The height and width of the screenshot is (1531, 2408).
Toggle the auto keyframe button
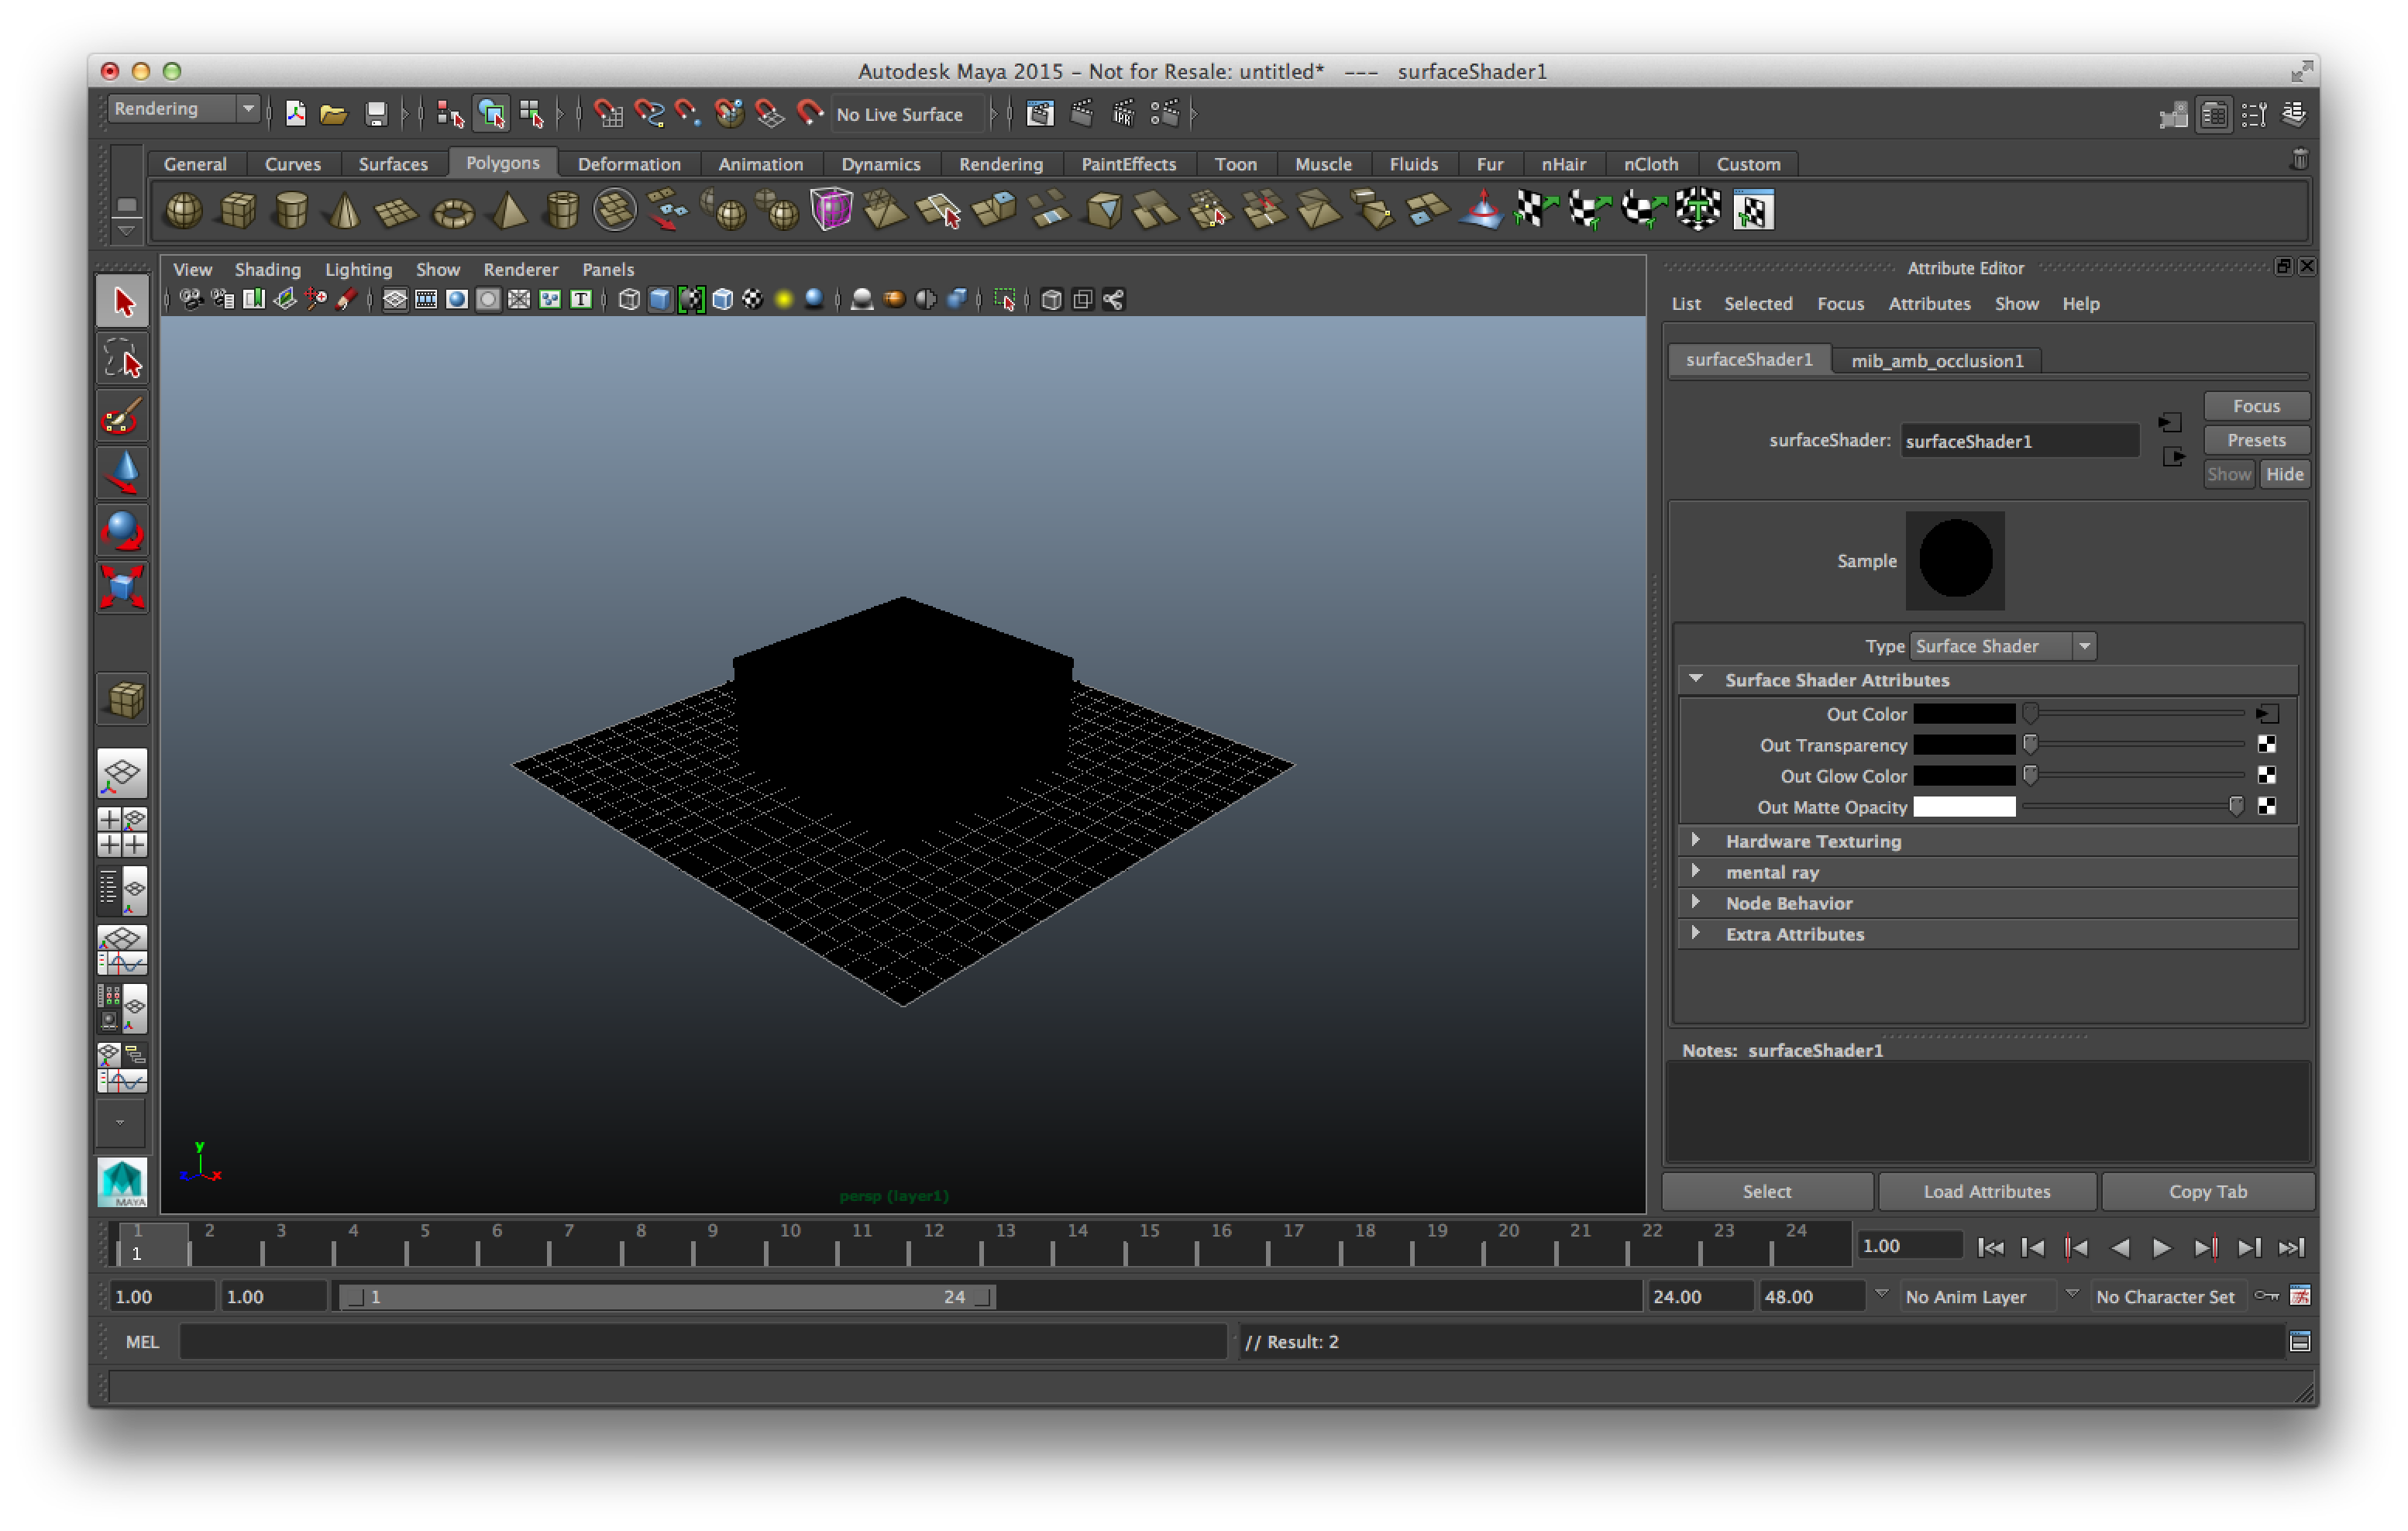[2267, 1297]
